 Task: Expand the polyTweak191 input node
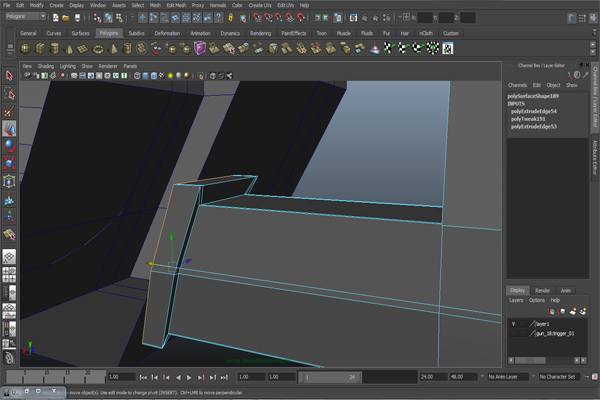tap(528, 119)
